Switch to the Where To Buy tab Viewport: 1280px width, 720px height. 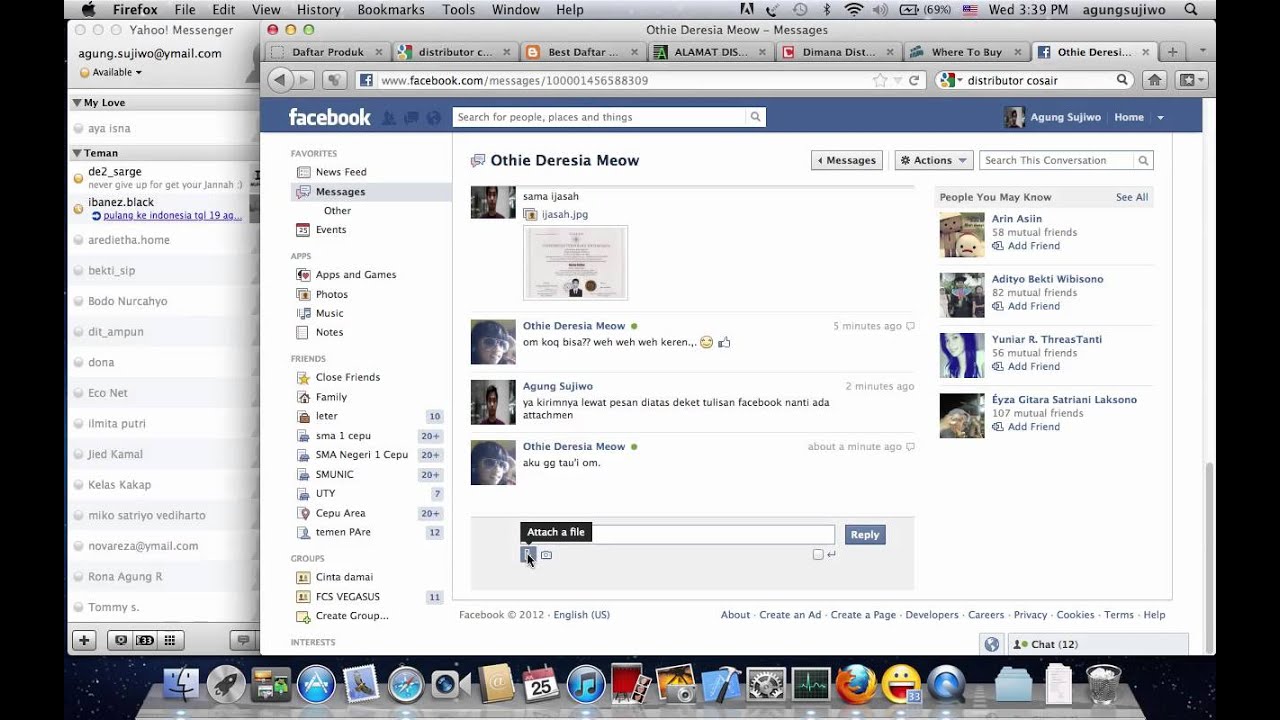coord(966,52)
